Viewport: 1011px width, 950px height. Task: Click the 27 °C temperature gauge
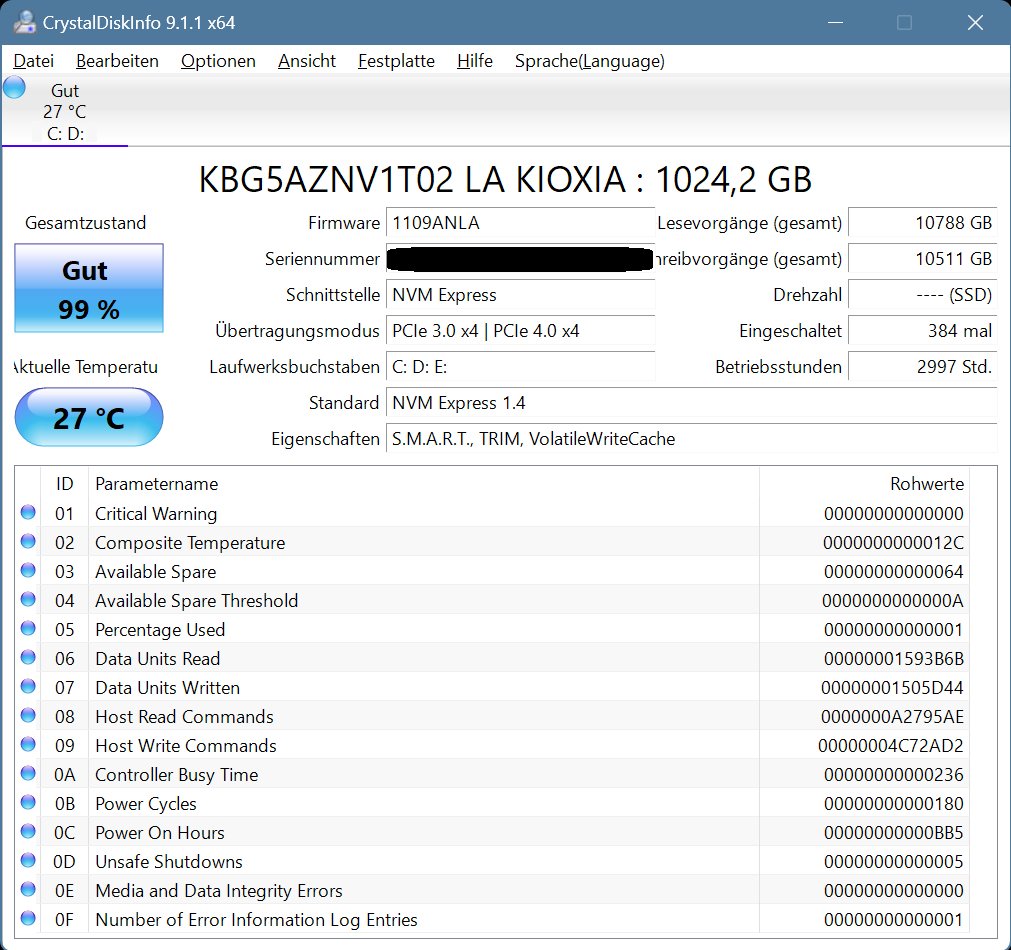pyautogui.click(x=88, y=417)
